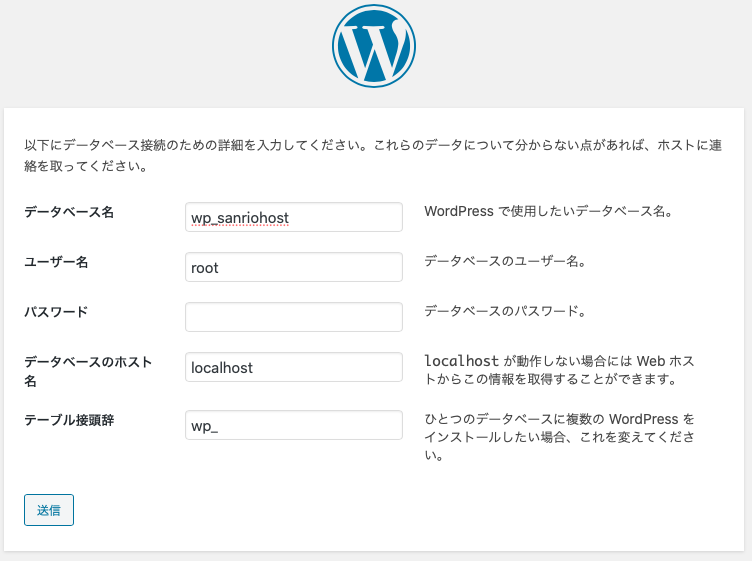Click the パスワード field label
Screen dimensions: 752x561
pos(57,312)
